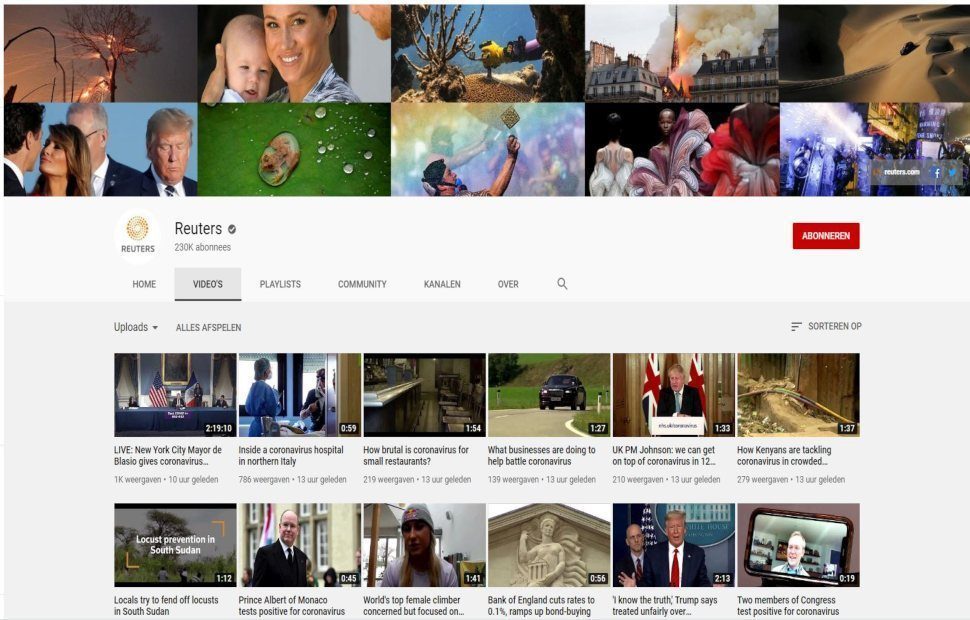Image resolution: width=970 pixels, height=620 pixels.
Task: Open the channel search magnifier icon
Action: click(x=562, y=284)
